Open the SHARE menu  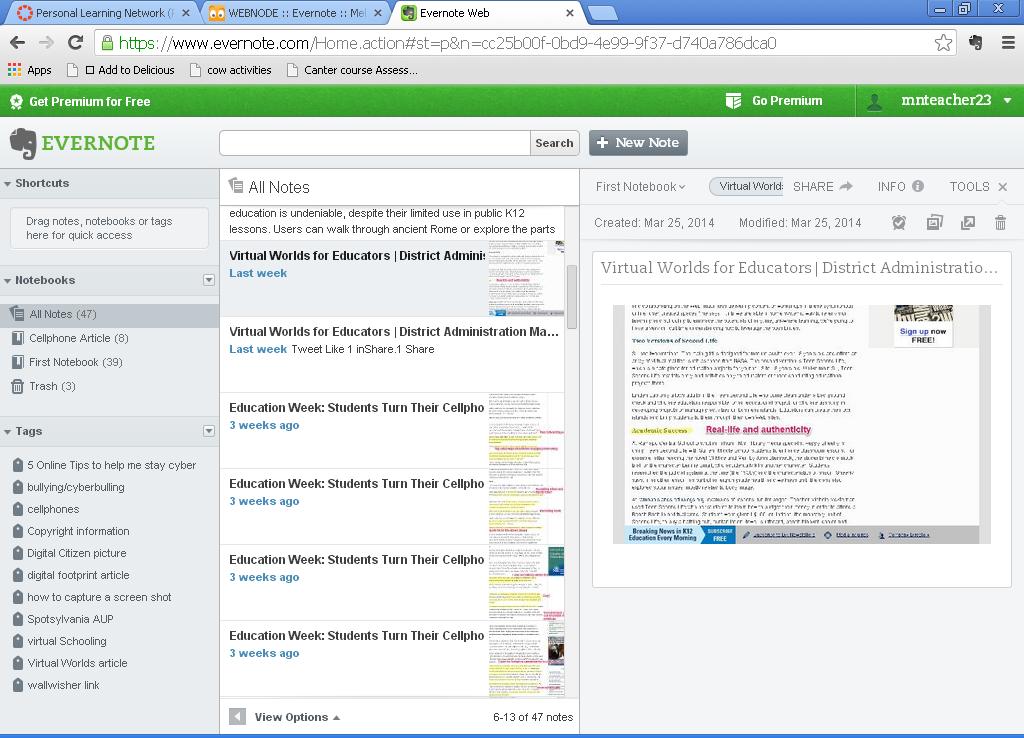[822, 187]
